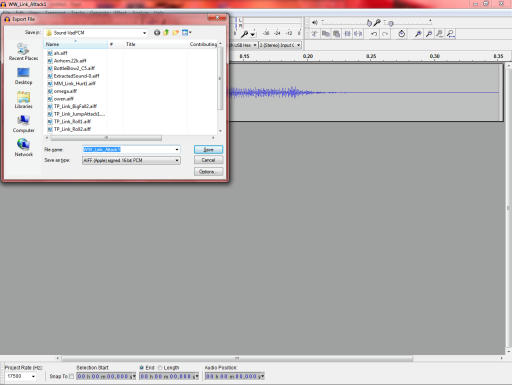Open Network location in places bar
Viewport: 512px width, 385px height.
click(23, 148)
